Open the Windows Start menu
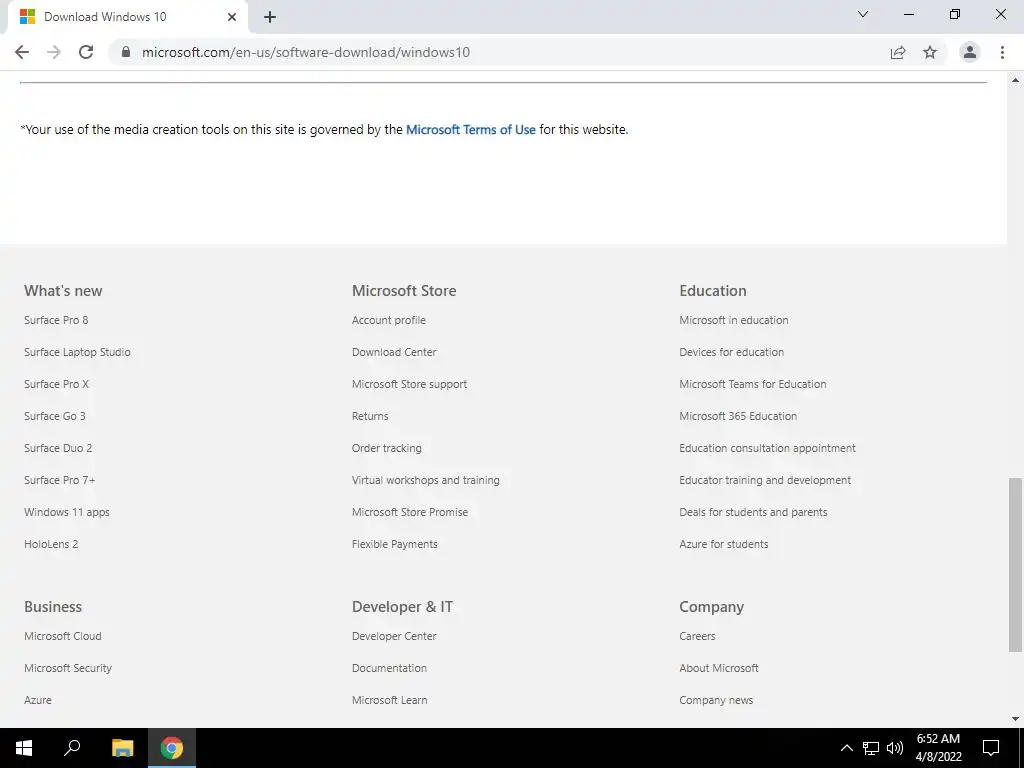The width and height of the screenshot is (1024, 768). click(24, 748)
